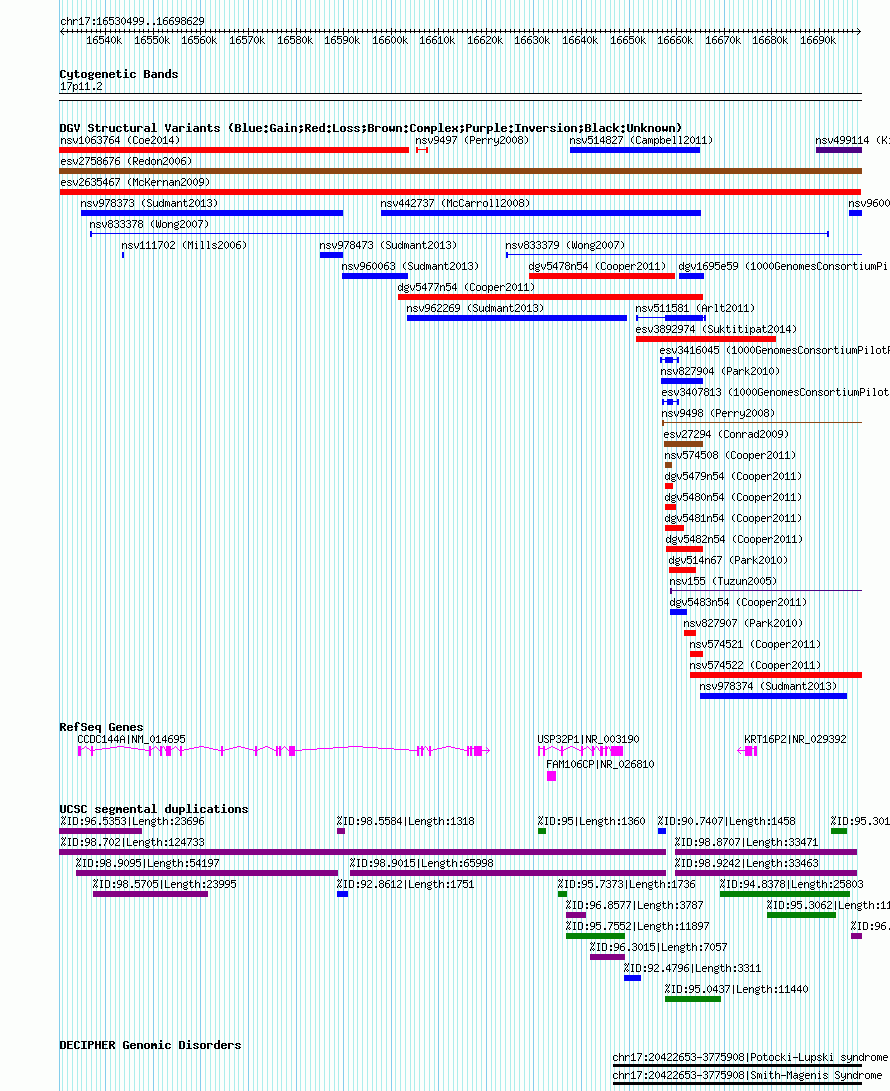
Task: Select esv27294 (Conrad2009) label
Action: click(726, 434)
